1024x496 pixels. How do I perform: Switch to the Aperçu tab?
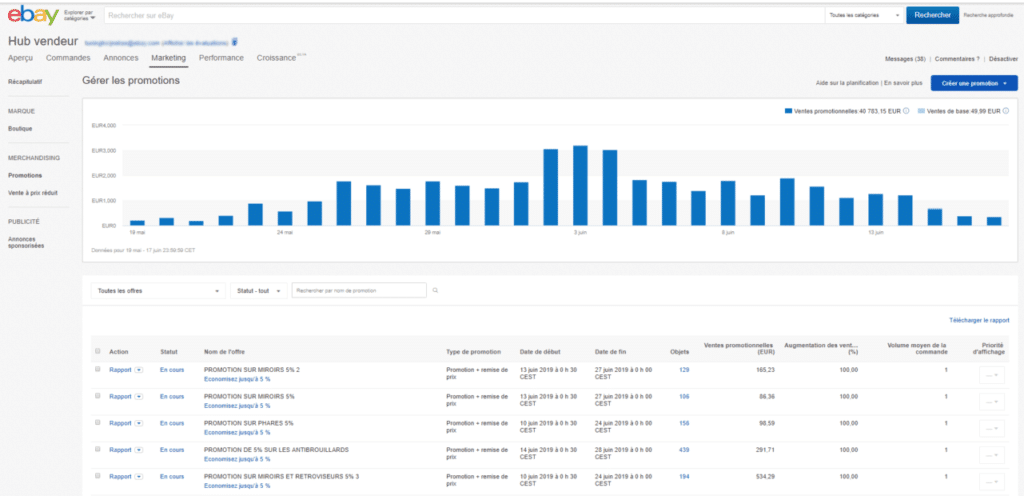pos(20,58)
